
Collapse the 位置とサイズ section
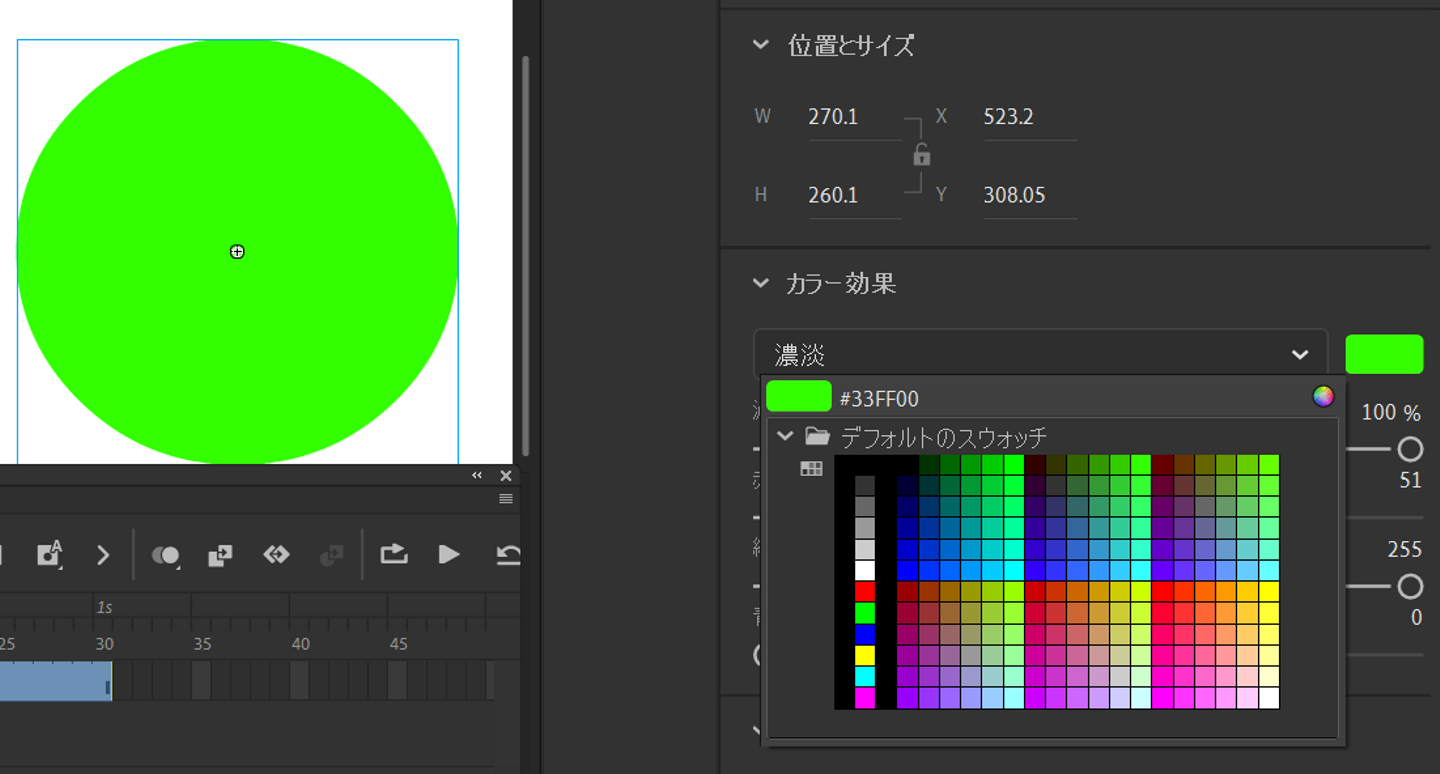pos(761,45)
